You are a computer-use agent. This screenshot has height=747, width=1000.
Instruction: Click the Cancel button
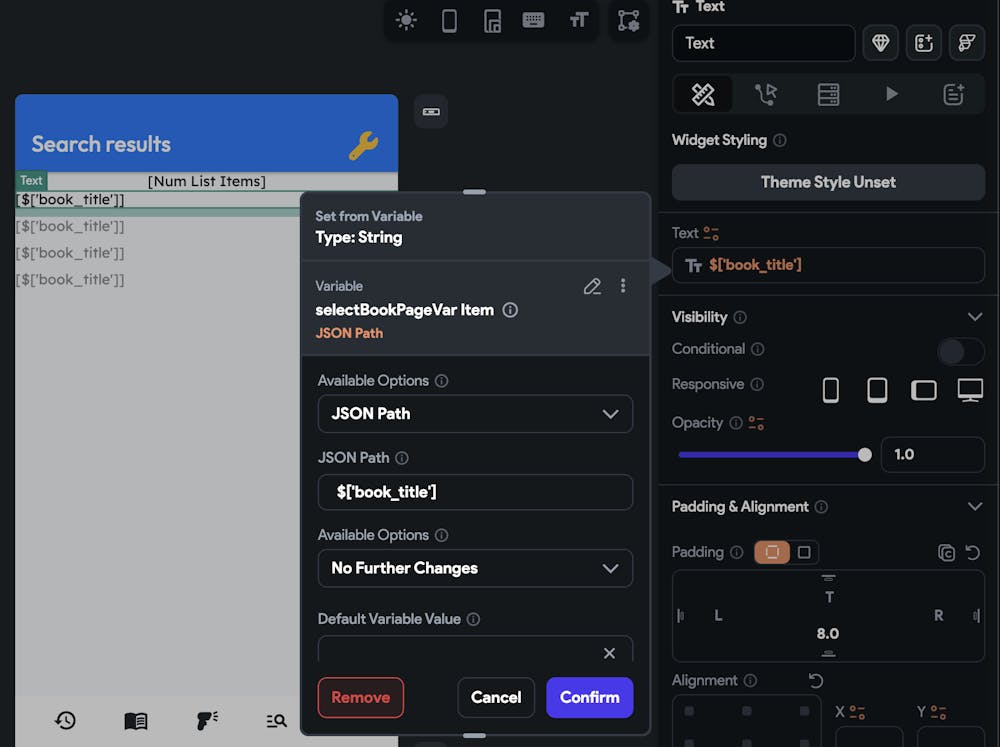[496, 698]
